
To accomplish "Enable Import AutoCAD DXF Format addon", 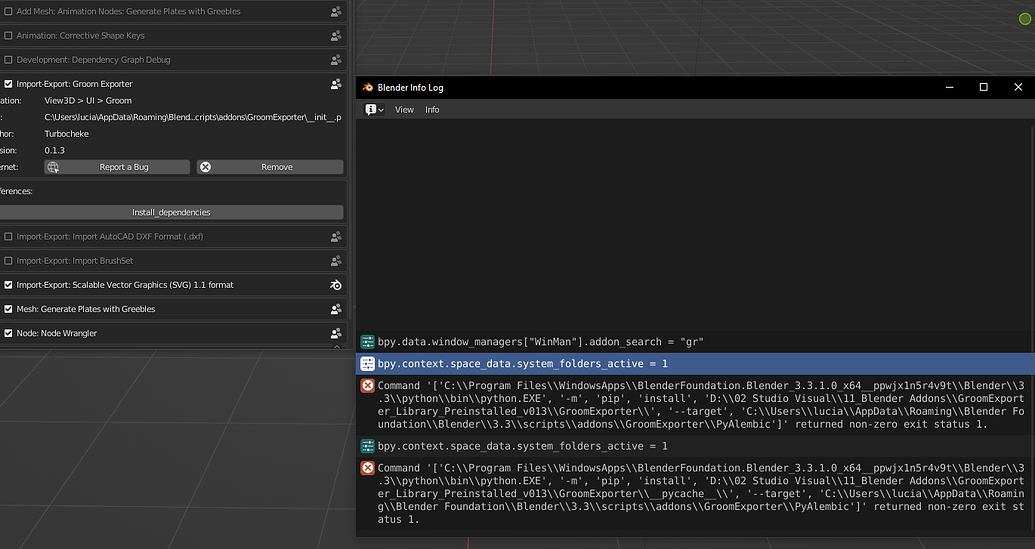I will [8, 236].
